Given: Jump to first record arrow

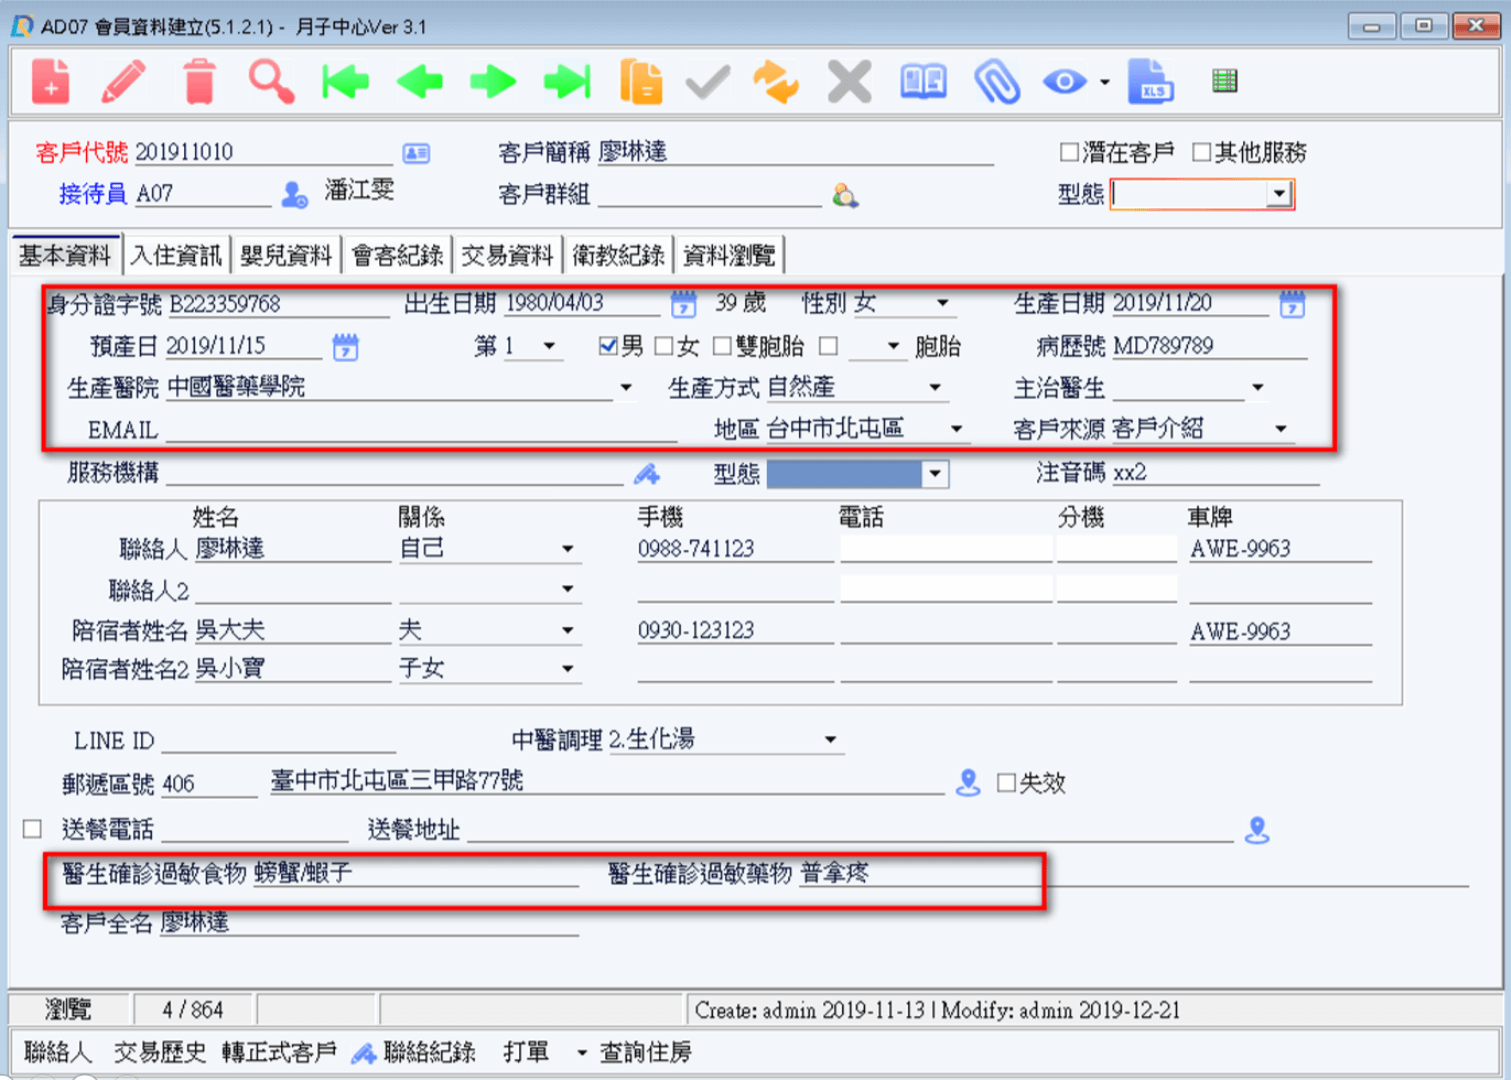Looking at the screenshot, I should 345,81.
